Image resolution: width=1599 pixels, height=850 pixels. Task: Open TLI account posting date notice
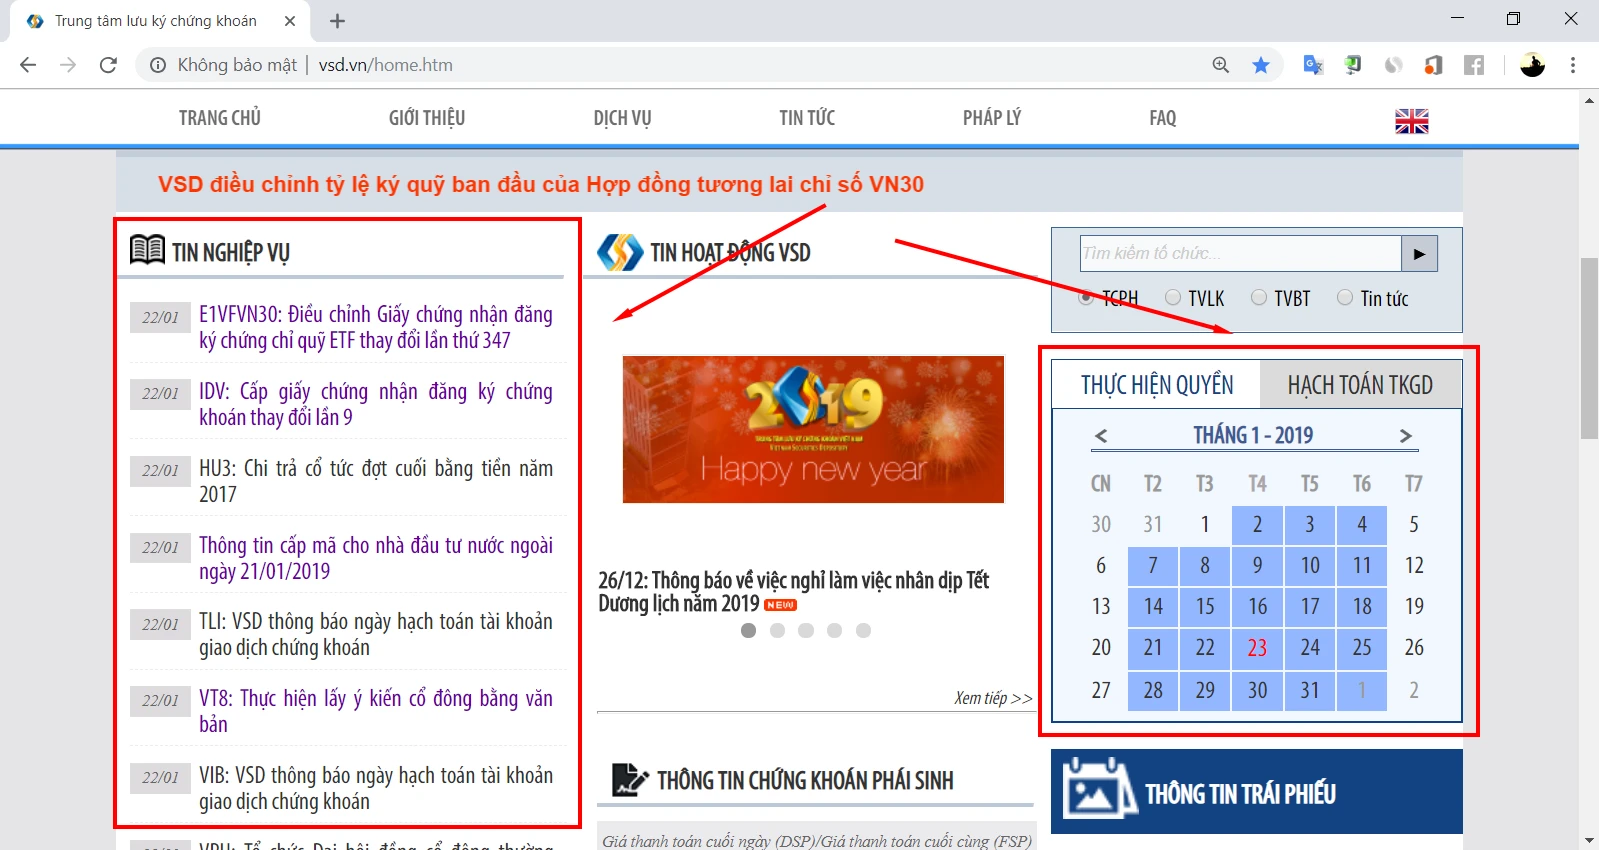[x=376, y=634]
